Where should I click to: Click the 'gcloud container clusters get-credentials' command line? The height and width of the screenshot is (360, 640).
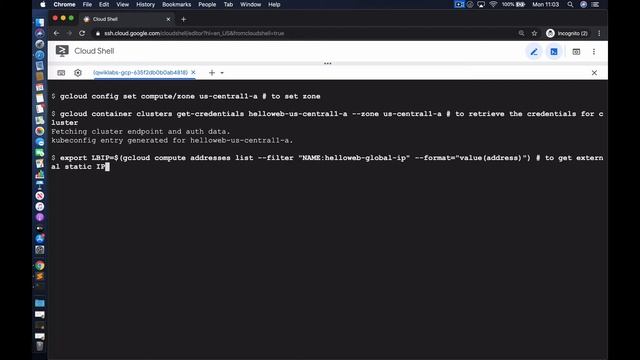(327, 118)
